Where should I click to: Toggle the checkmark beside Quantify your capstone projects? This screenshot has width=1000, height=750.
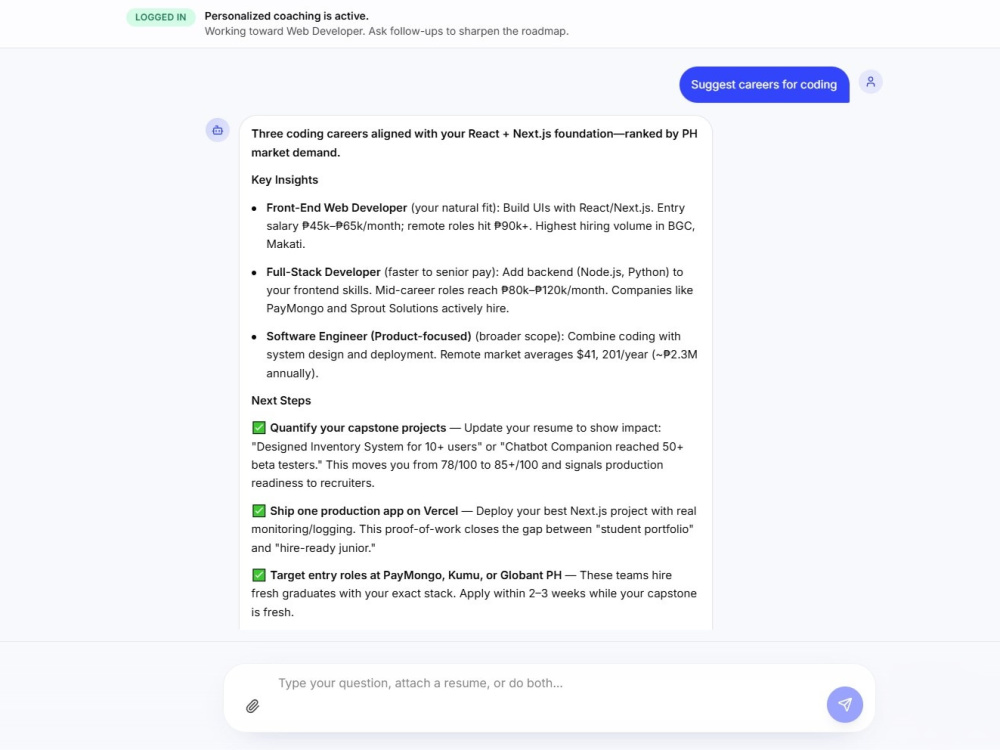[259, 427]
